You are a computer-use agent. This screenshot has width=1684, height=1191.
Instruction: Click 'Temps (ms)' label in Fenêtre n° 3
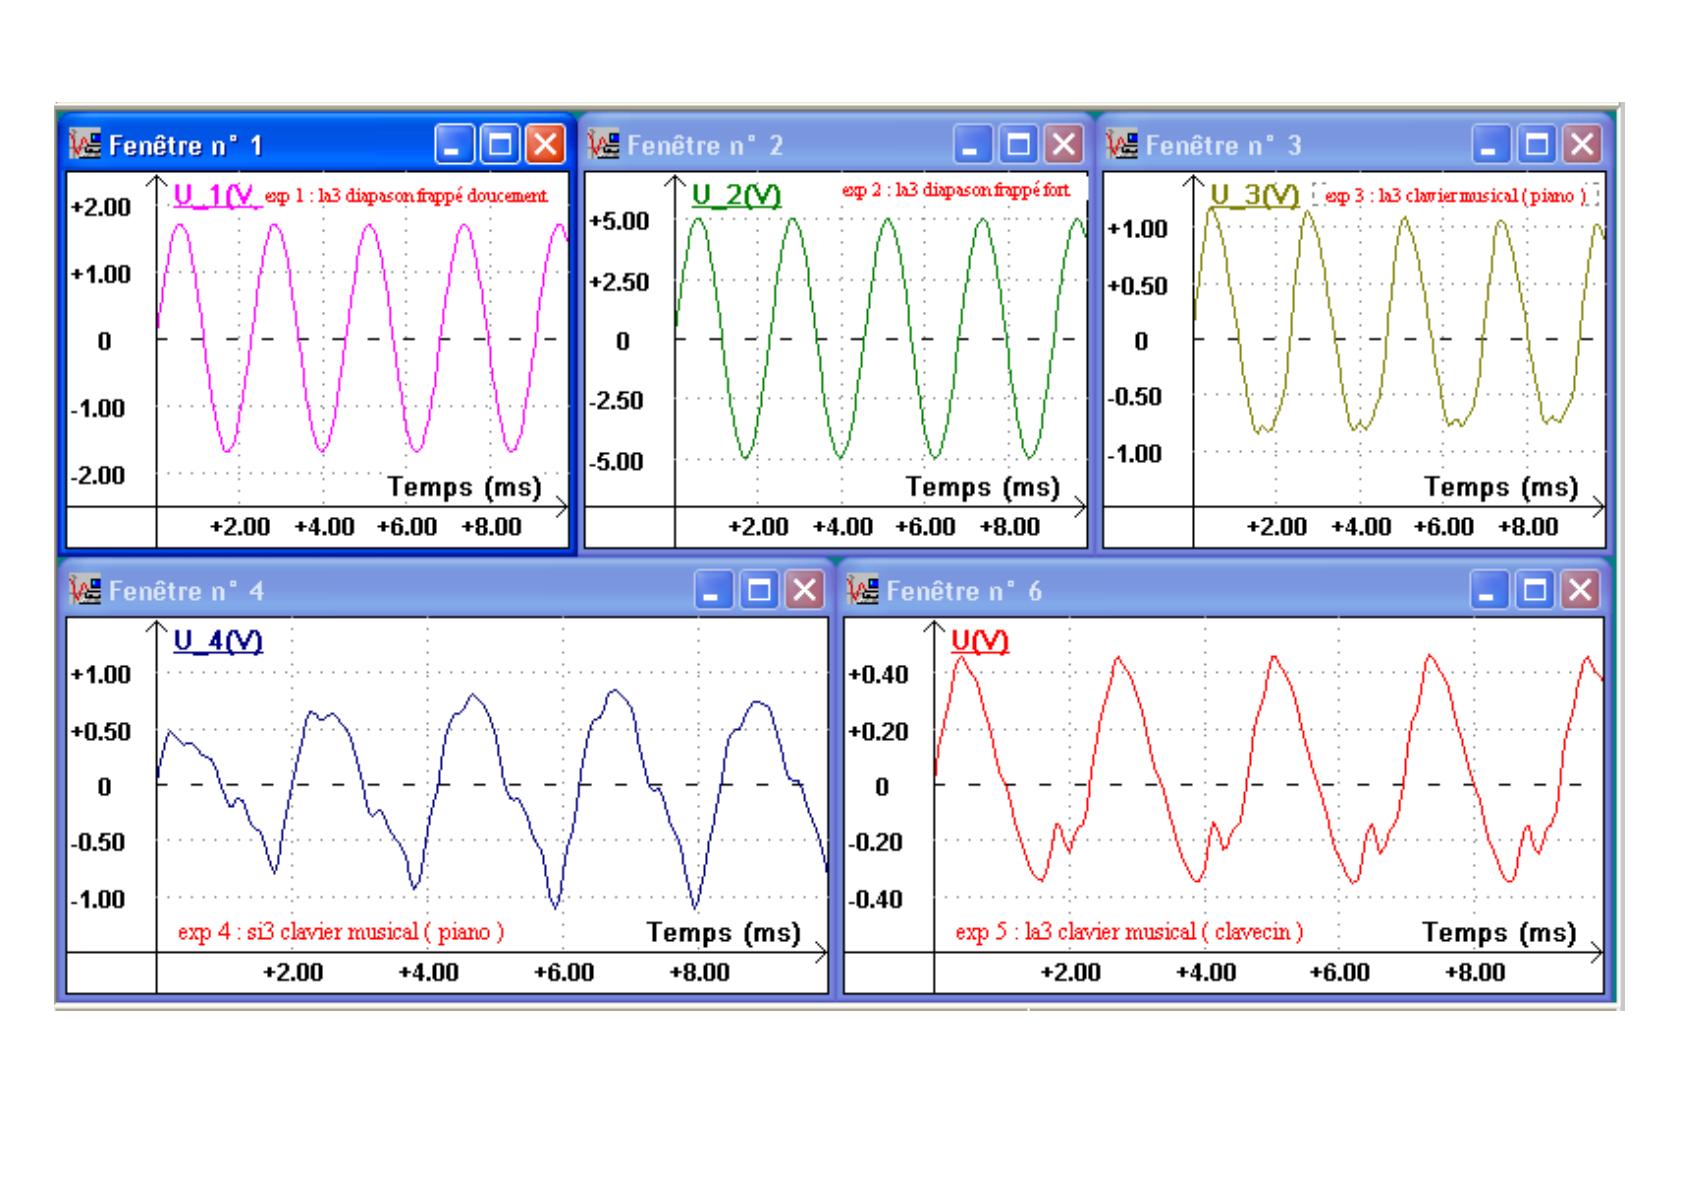tap(1501, 487)
